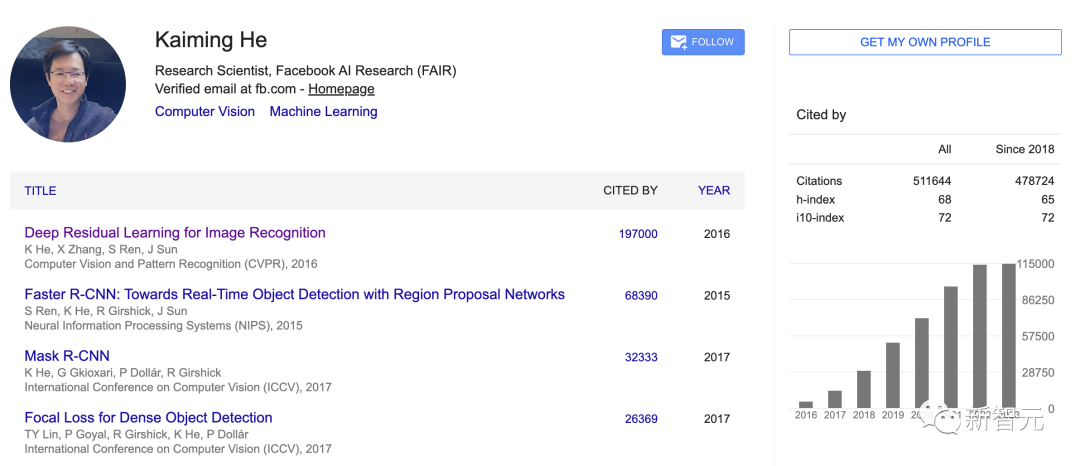Open Focal Loss for Dense Object Detection

148,418
